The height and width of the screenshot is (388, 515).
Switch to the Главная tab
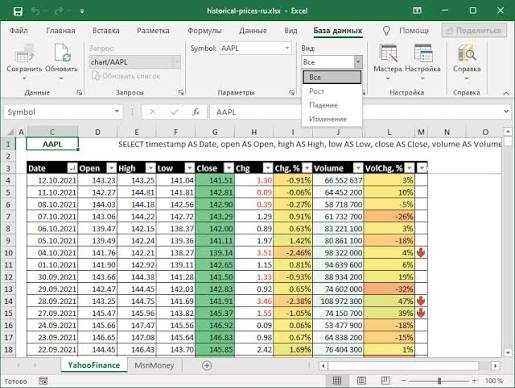(61, 31)
